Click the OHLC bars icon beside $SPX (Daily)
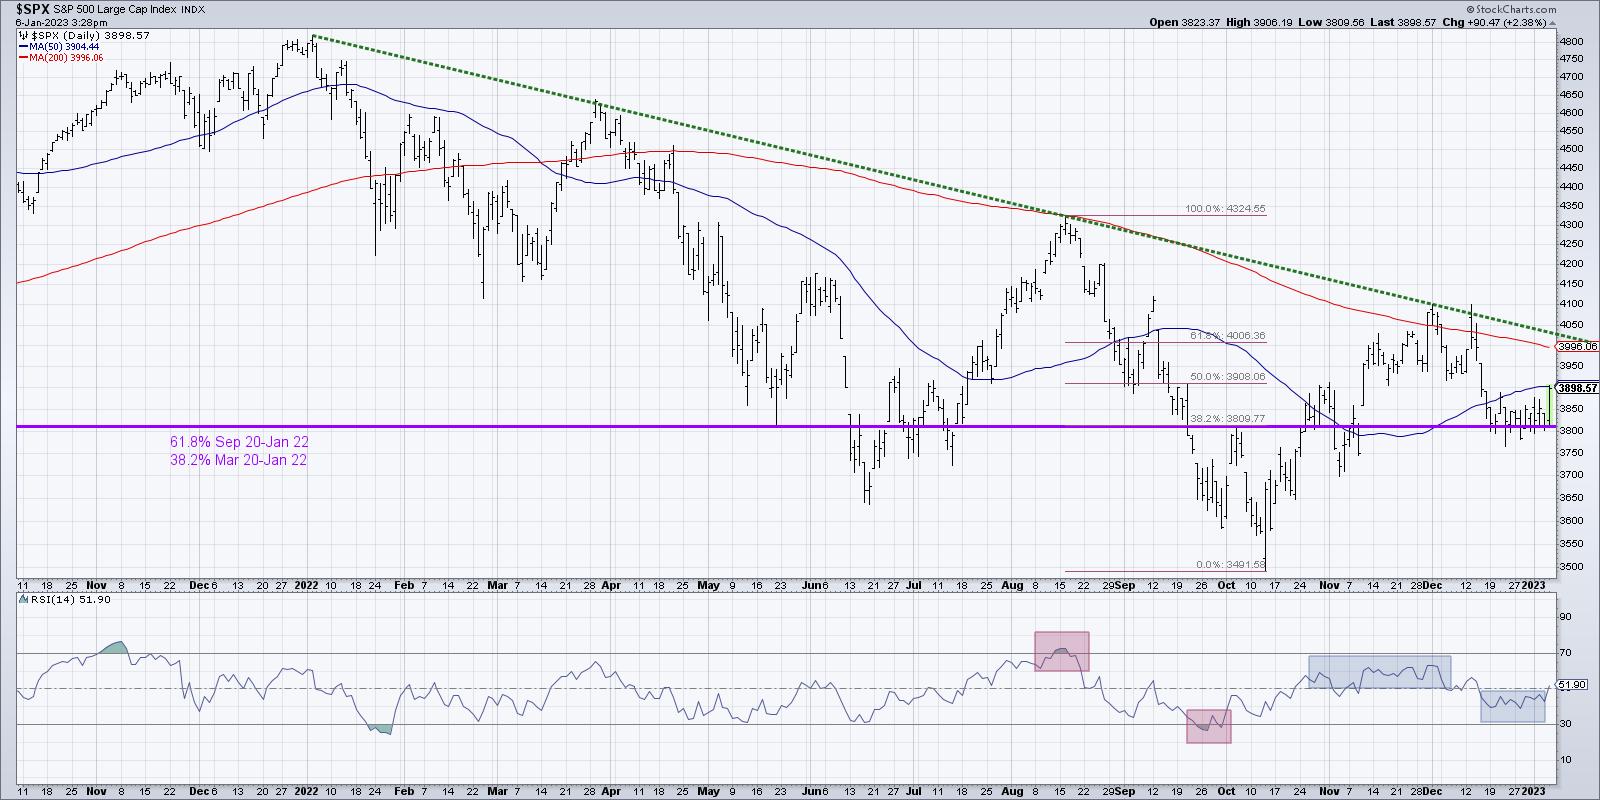Image resolution: width=1600 pixels, height=800 pixels. coord(22,34)
